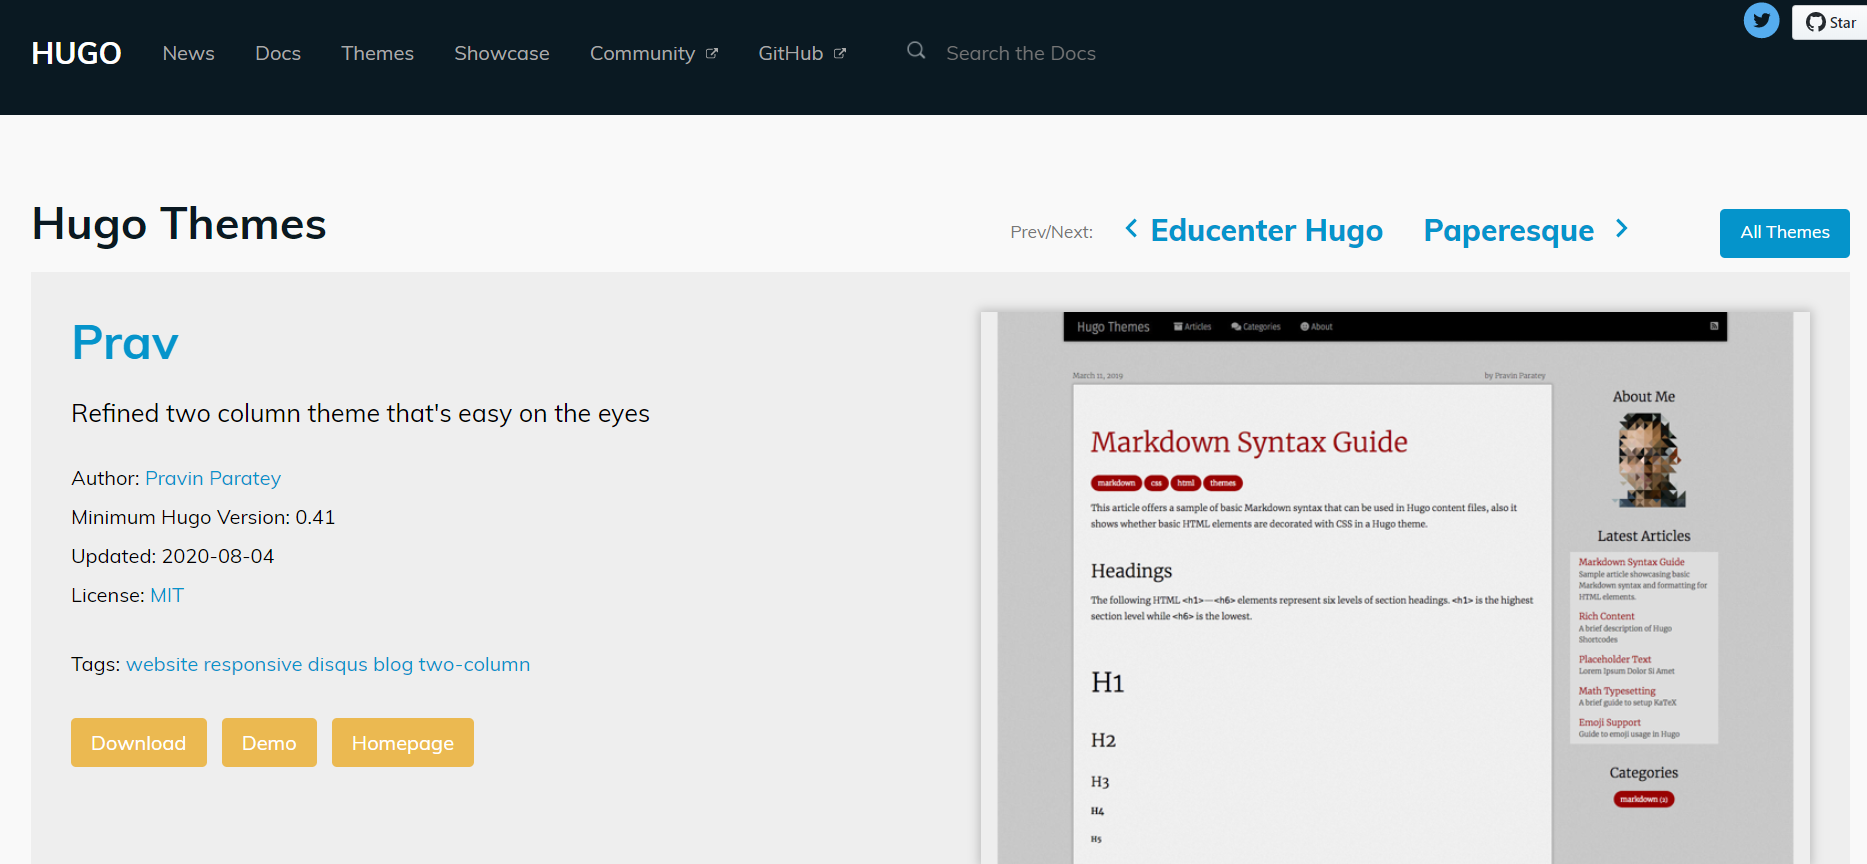1867x864 pixels.
Task: Click the Download button
Action: pos(139,743)
